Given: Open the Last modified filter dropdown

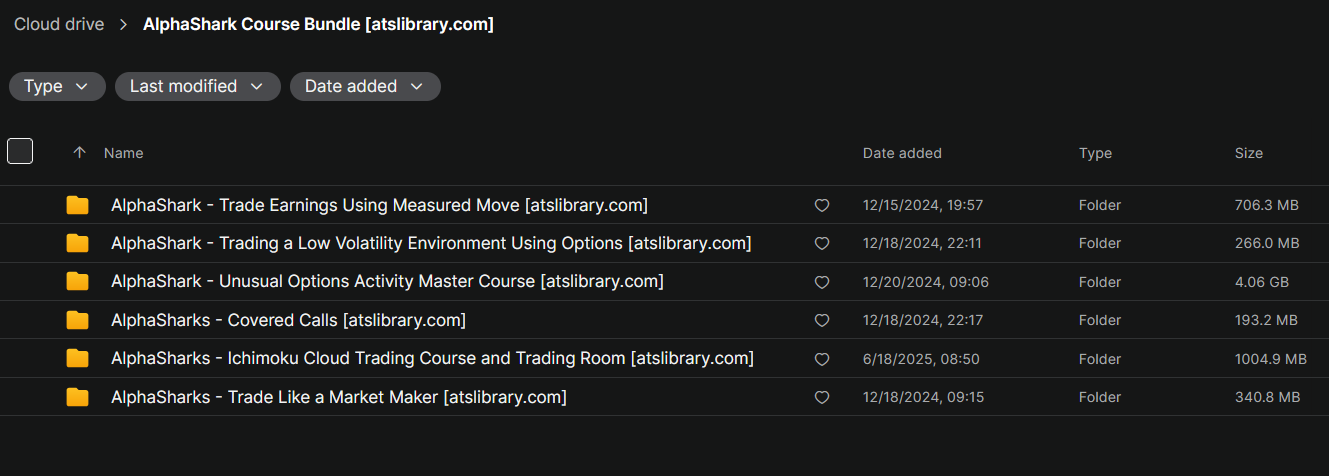Looking at the screenshot, I should (x=197, y=87).
